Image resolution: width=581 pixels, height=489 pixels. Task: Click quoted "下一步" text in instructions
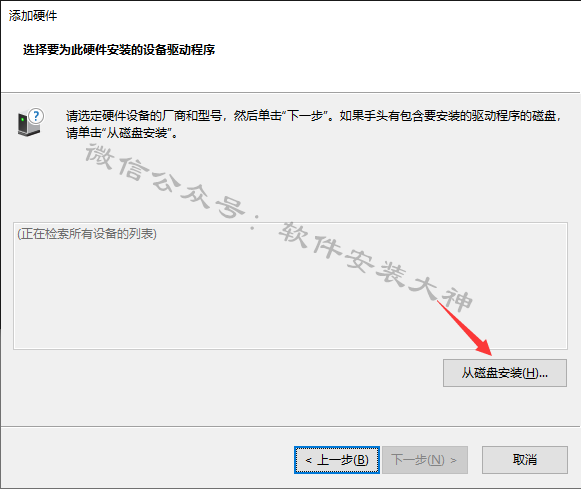coord(302,116)
